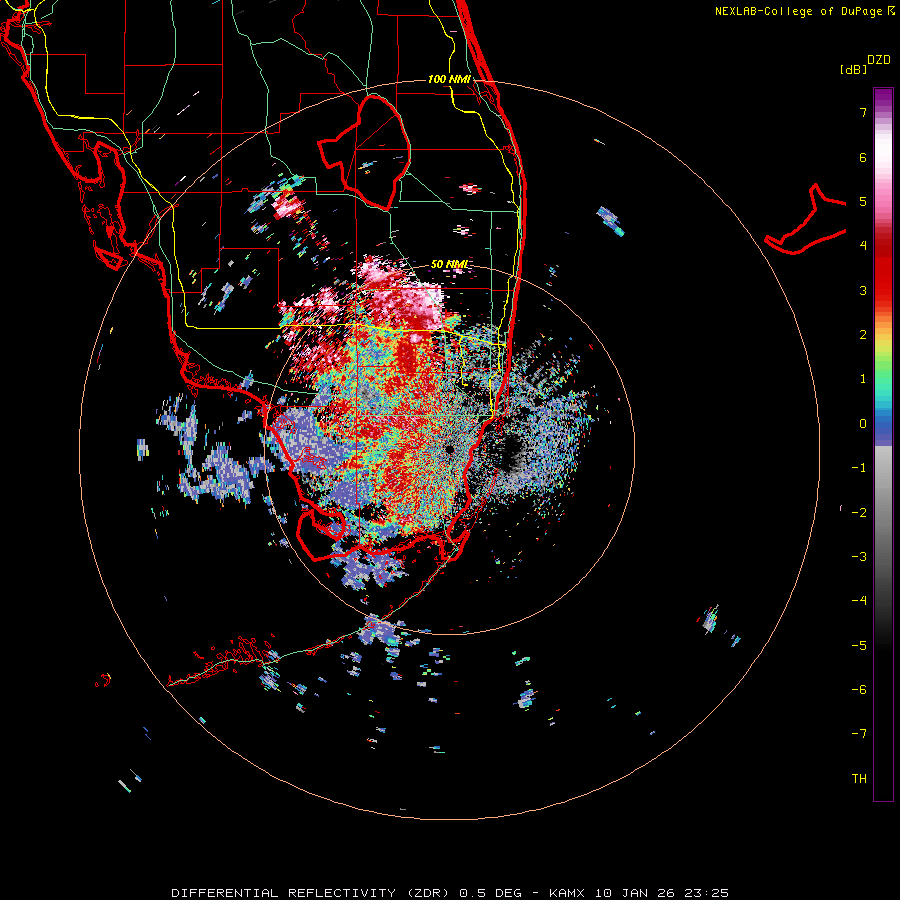Click the 100 NMI range ring label
900x900 pixels.
coord(449,79)
